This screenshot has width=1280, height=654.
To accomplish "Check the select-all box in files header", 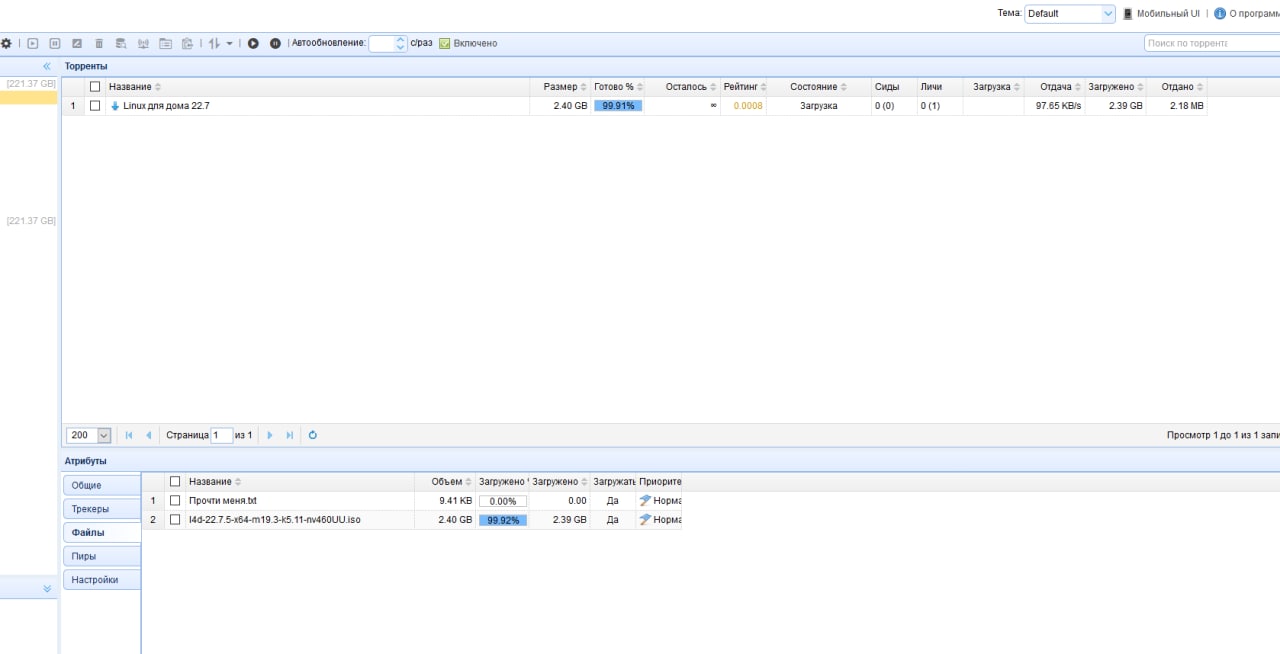I will (175, 481).
